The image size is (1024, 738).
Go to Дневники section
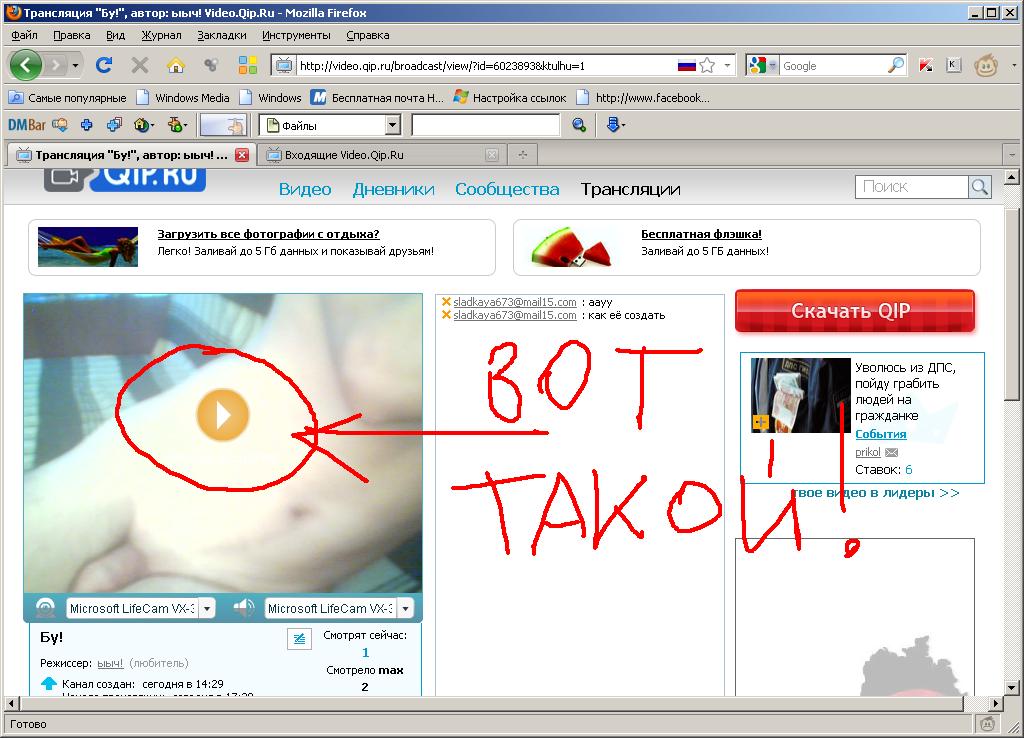(x=394, y=189)
